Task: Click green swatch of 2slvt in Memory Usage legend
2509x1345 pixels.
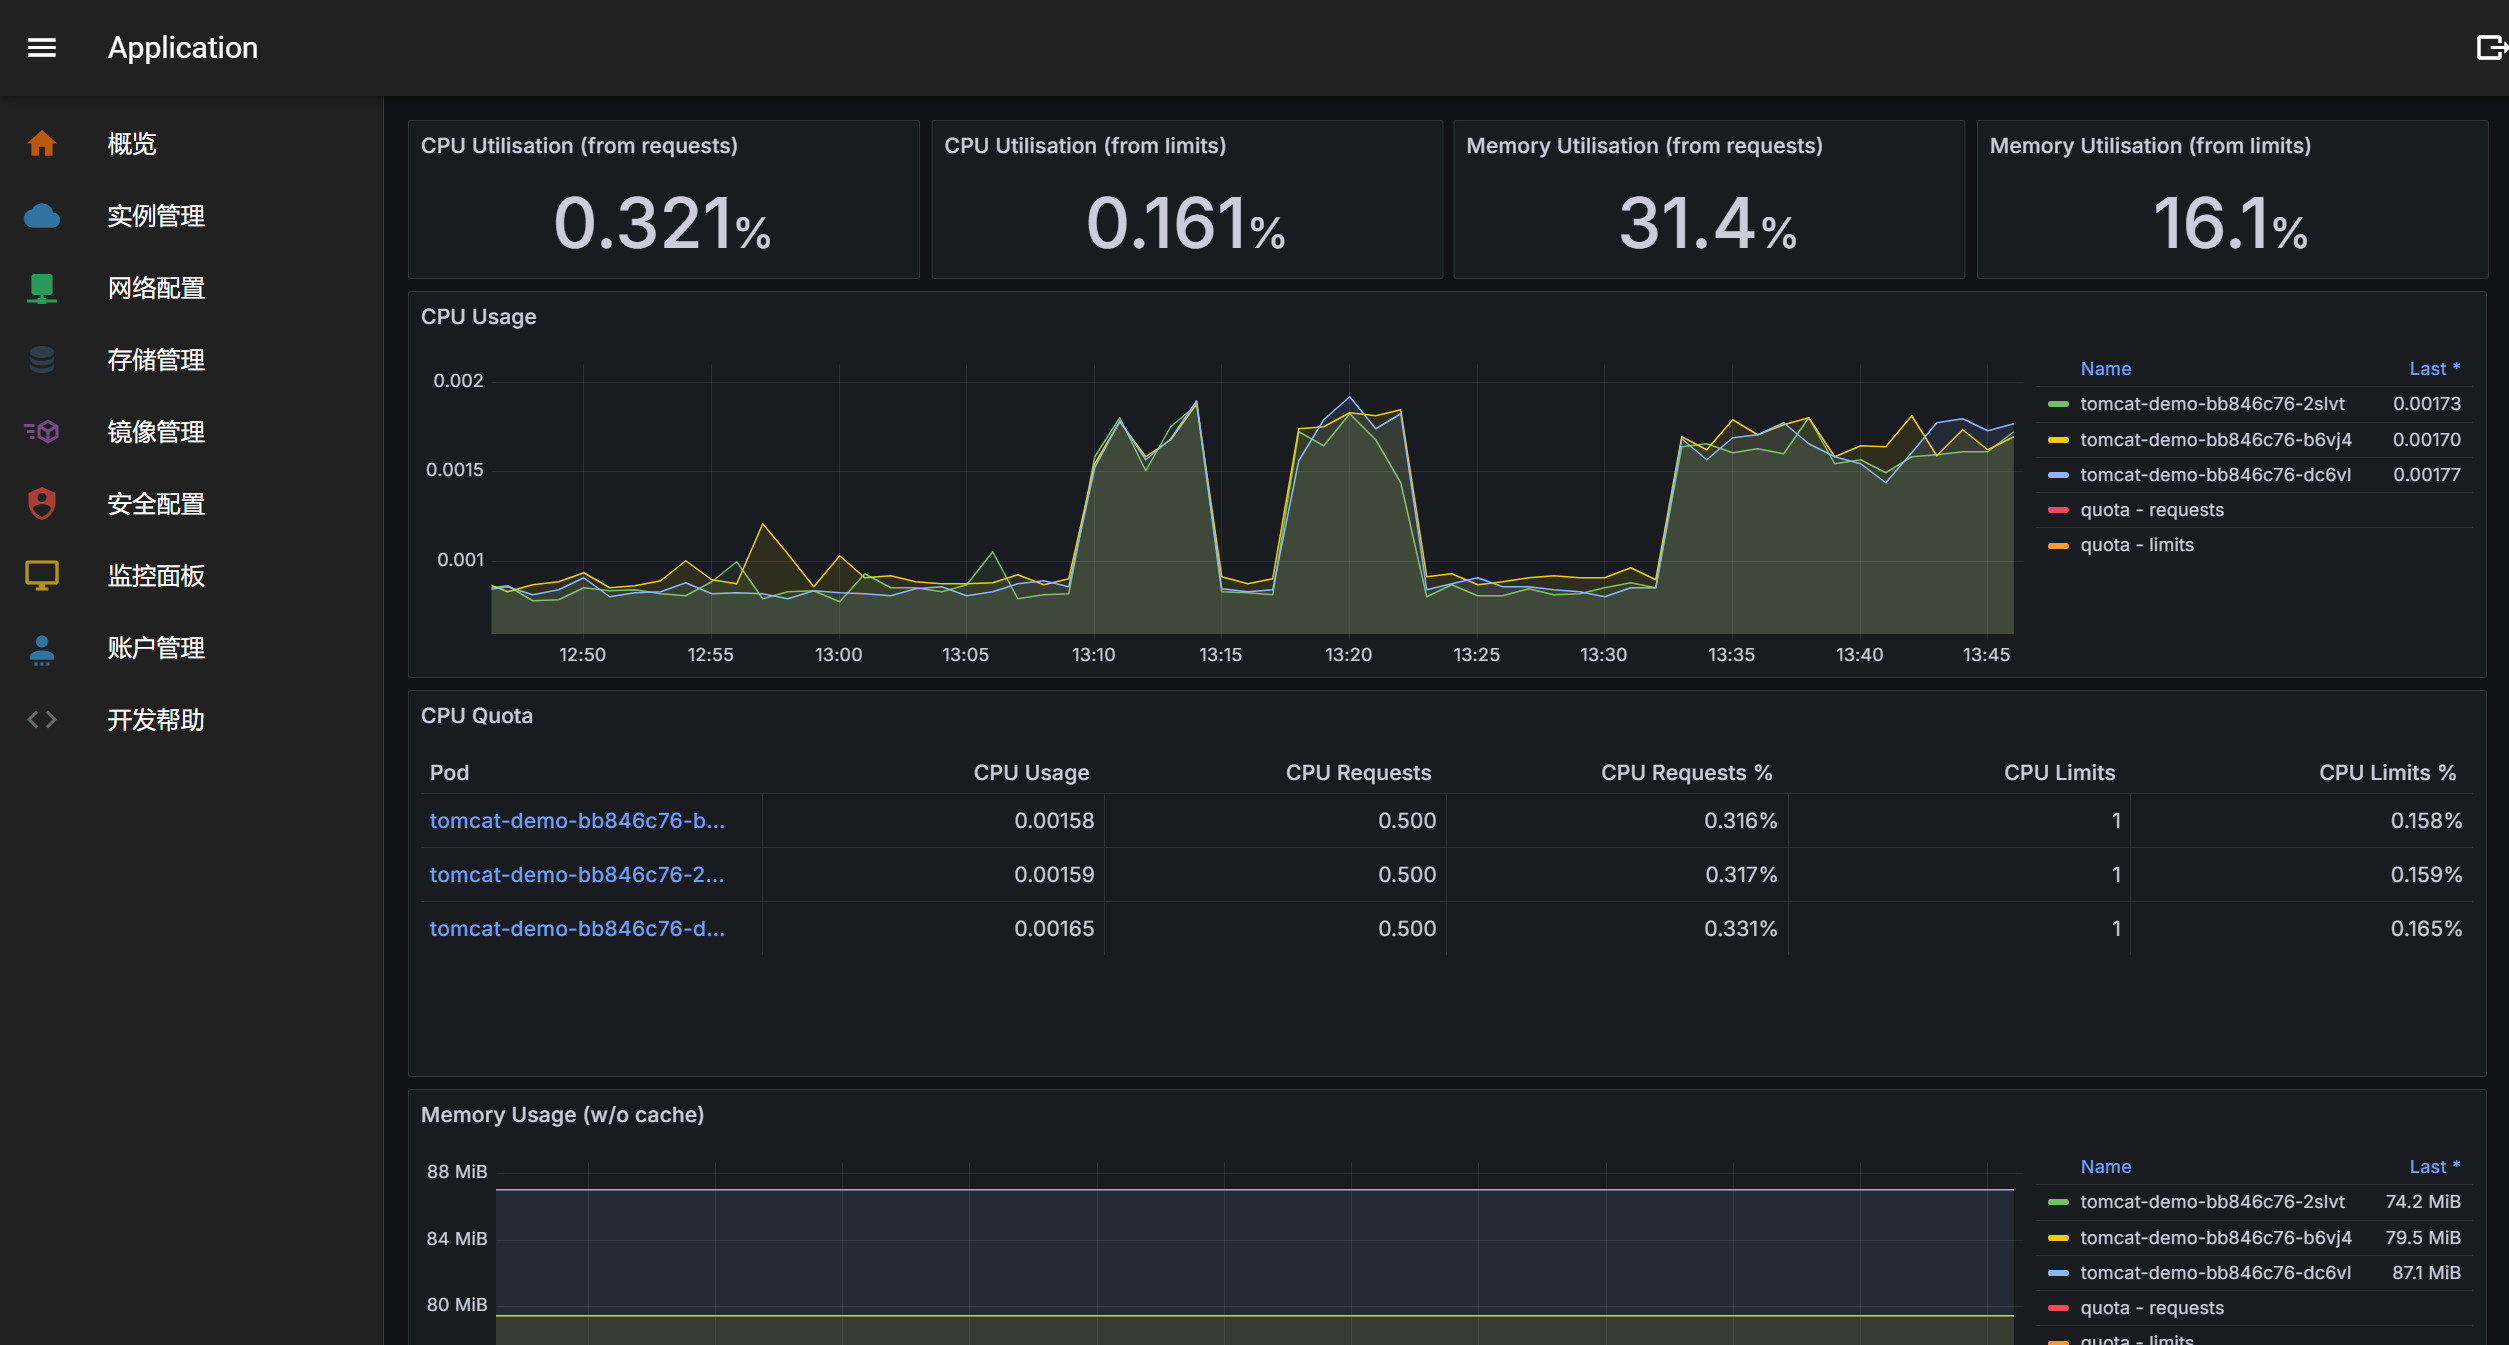Action: (x=2058, y=1202)
